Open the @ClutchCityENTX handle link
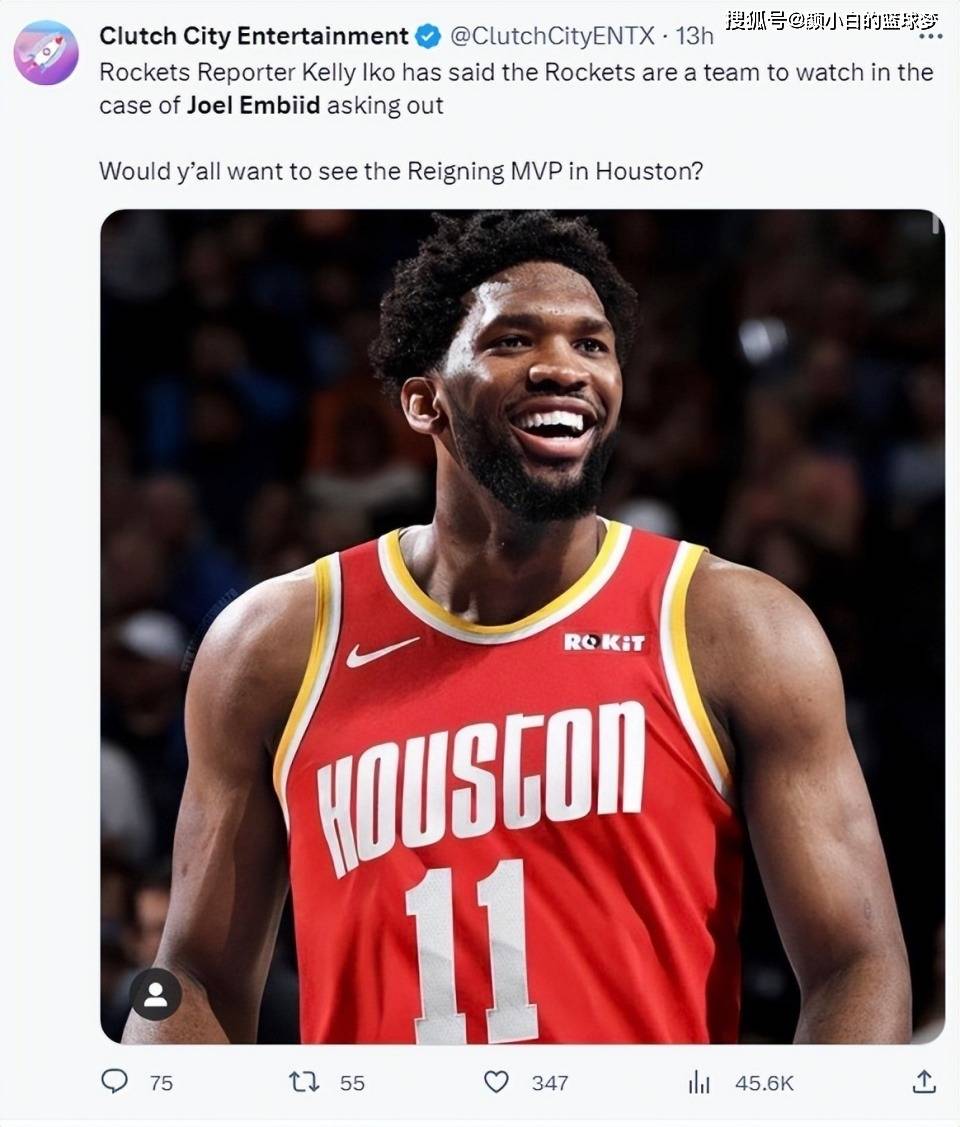Viewport: 960px width, 1127px height. coord(553,36)
